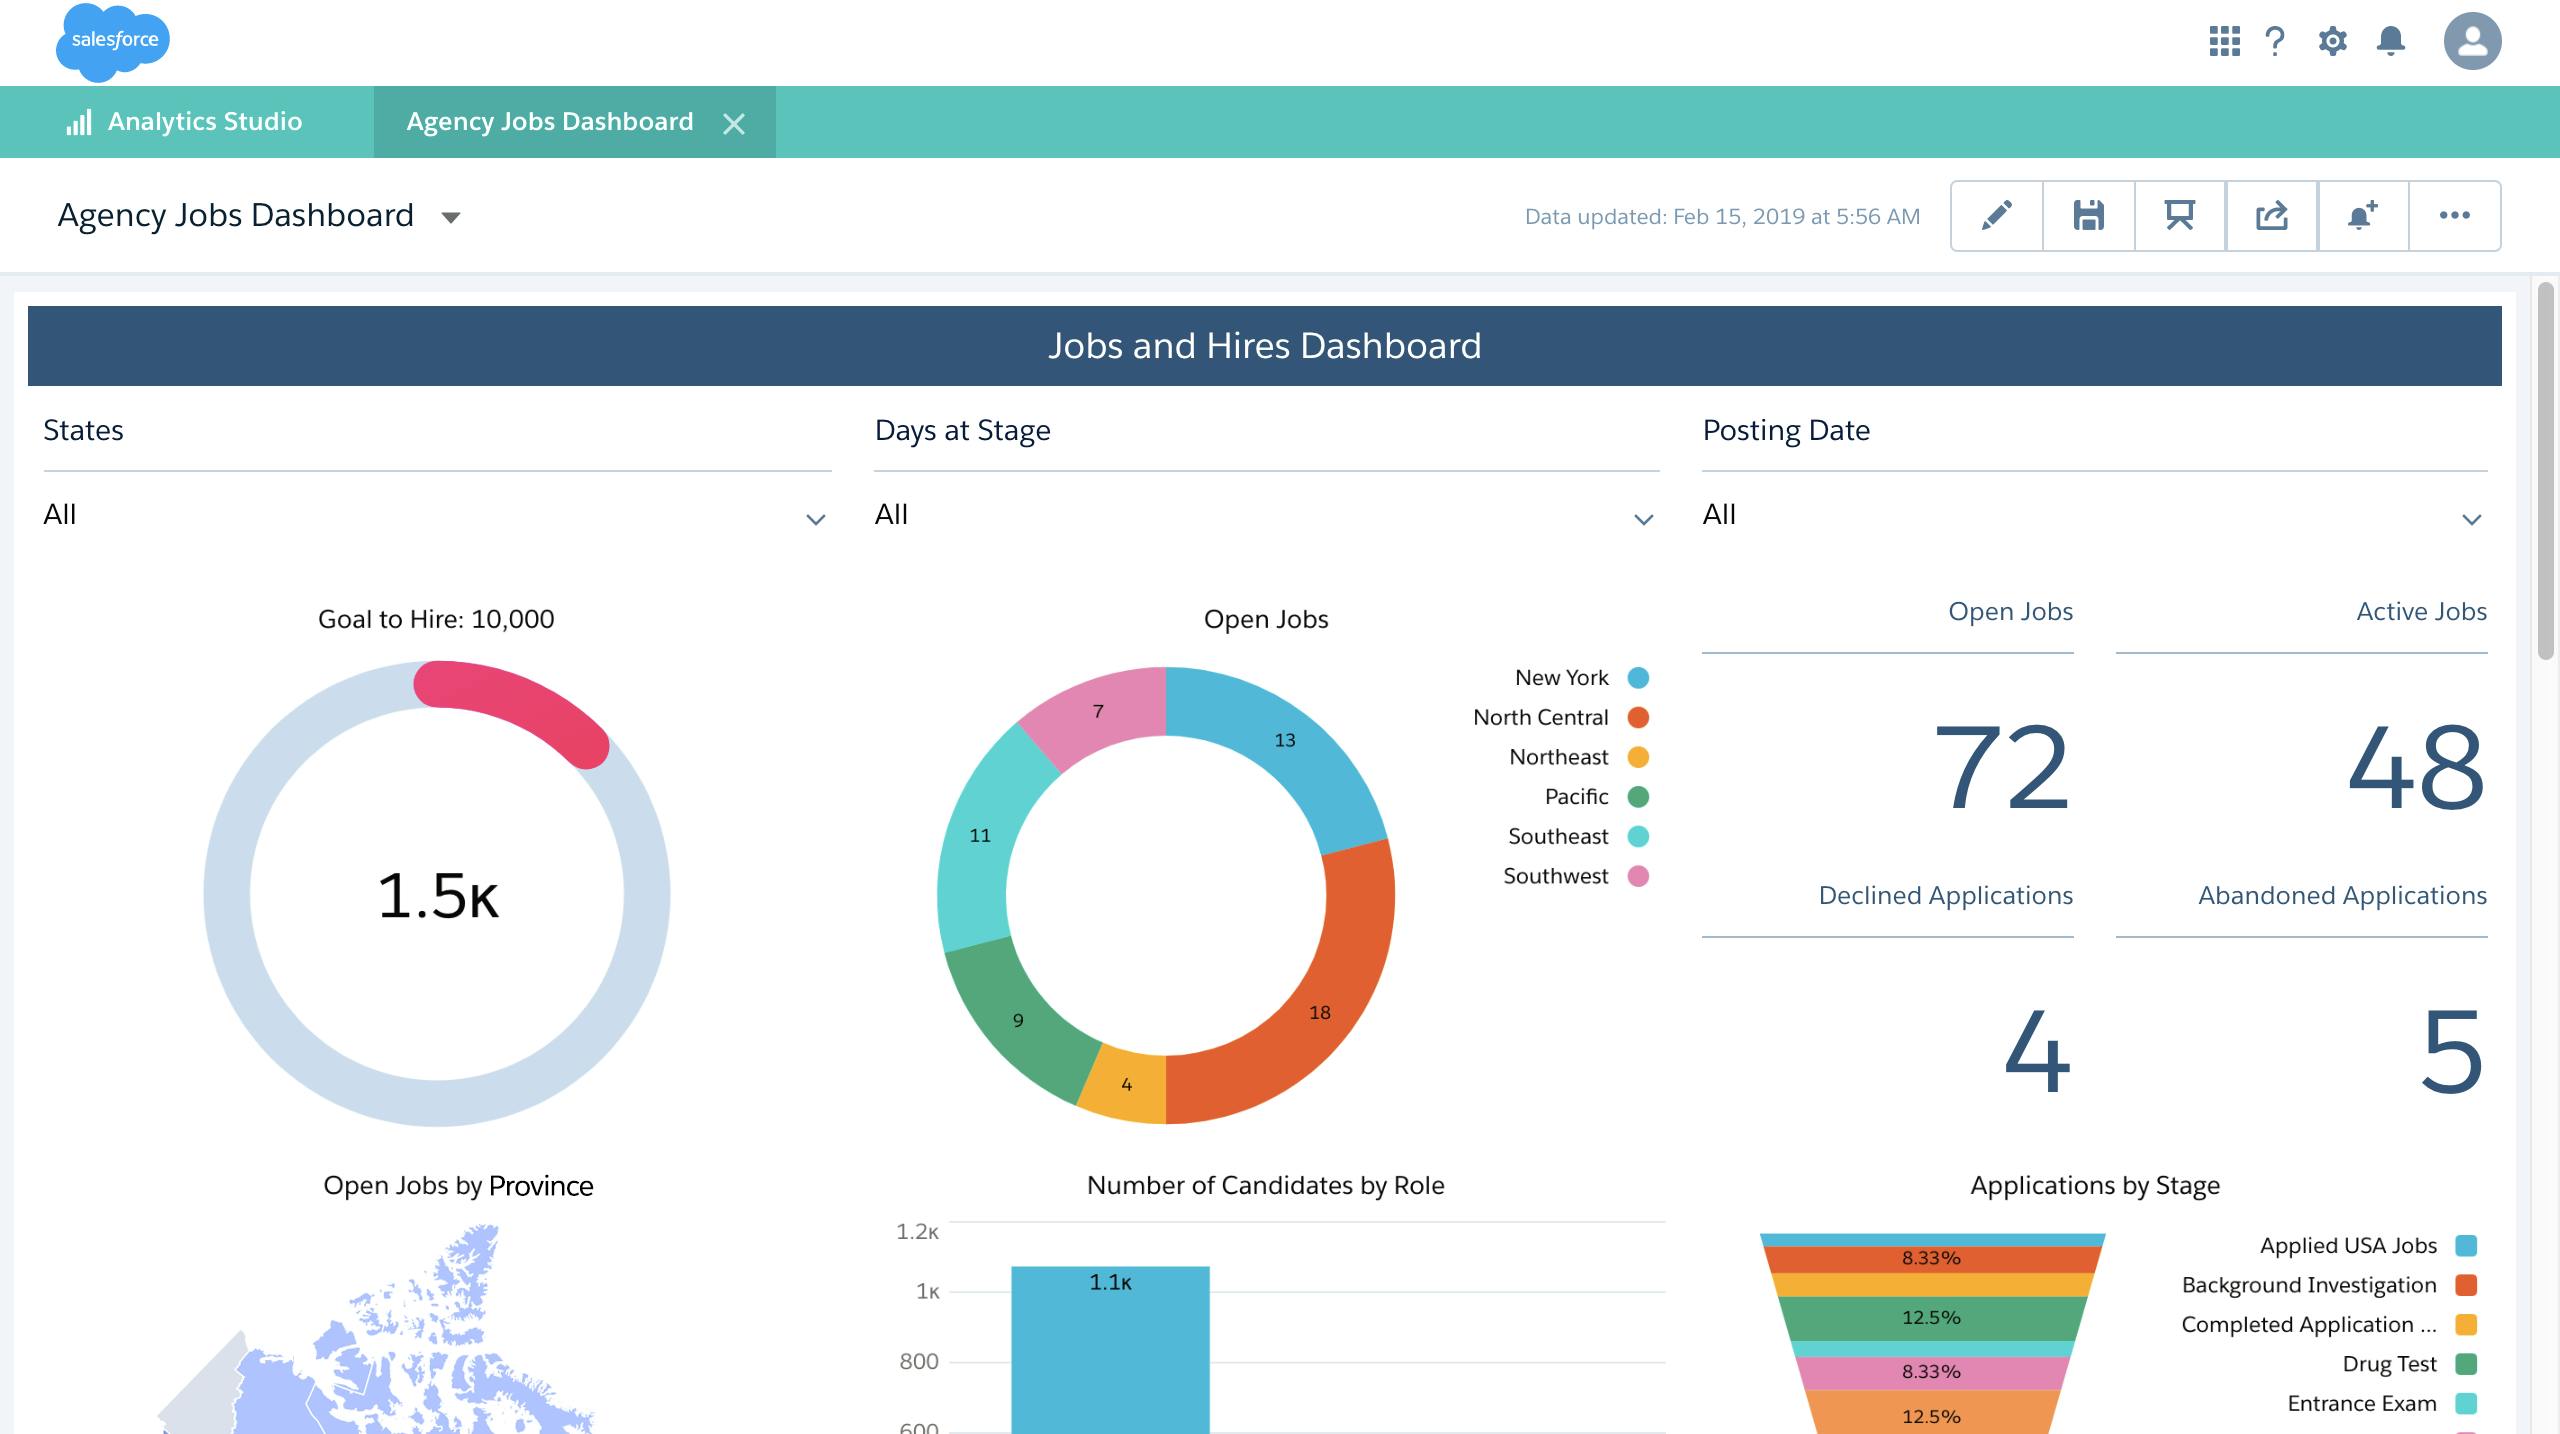Click the Declined Applications heading
Viewport: 2560px width, 1434px height.
[x=1945, y=896]
